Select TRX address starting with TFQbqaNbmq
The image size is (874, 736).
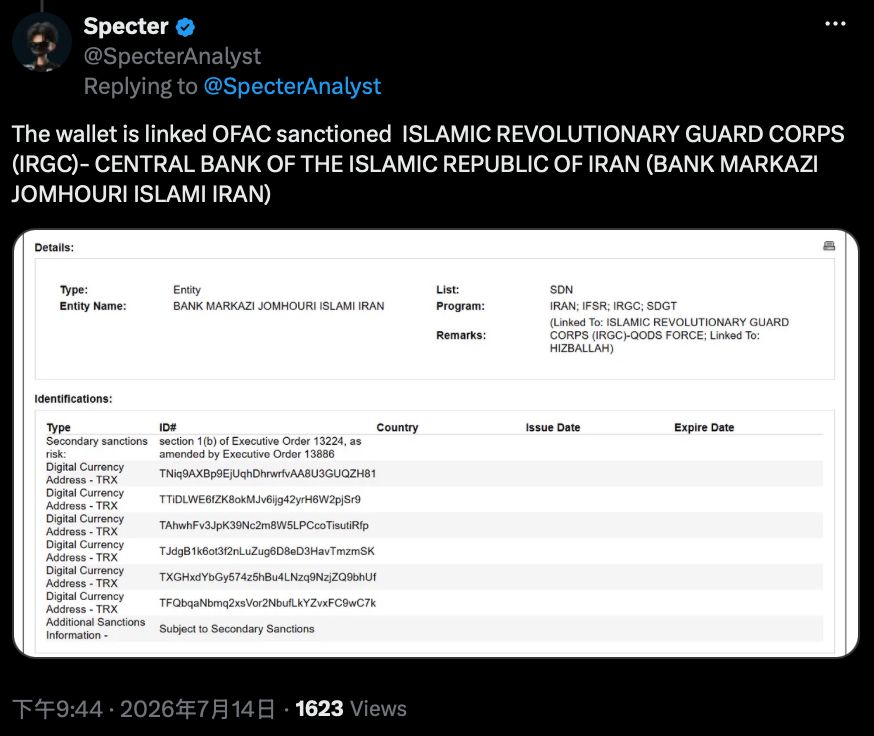tap(268, 603)
